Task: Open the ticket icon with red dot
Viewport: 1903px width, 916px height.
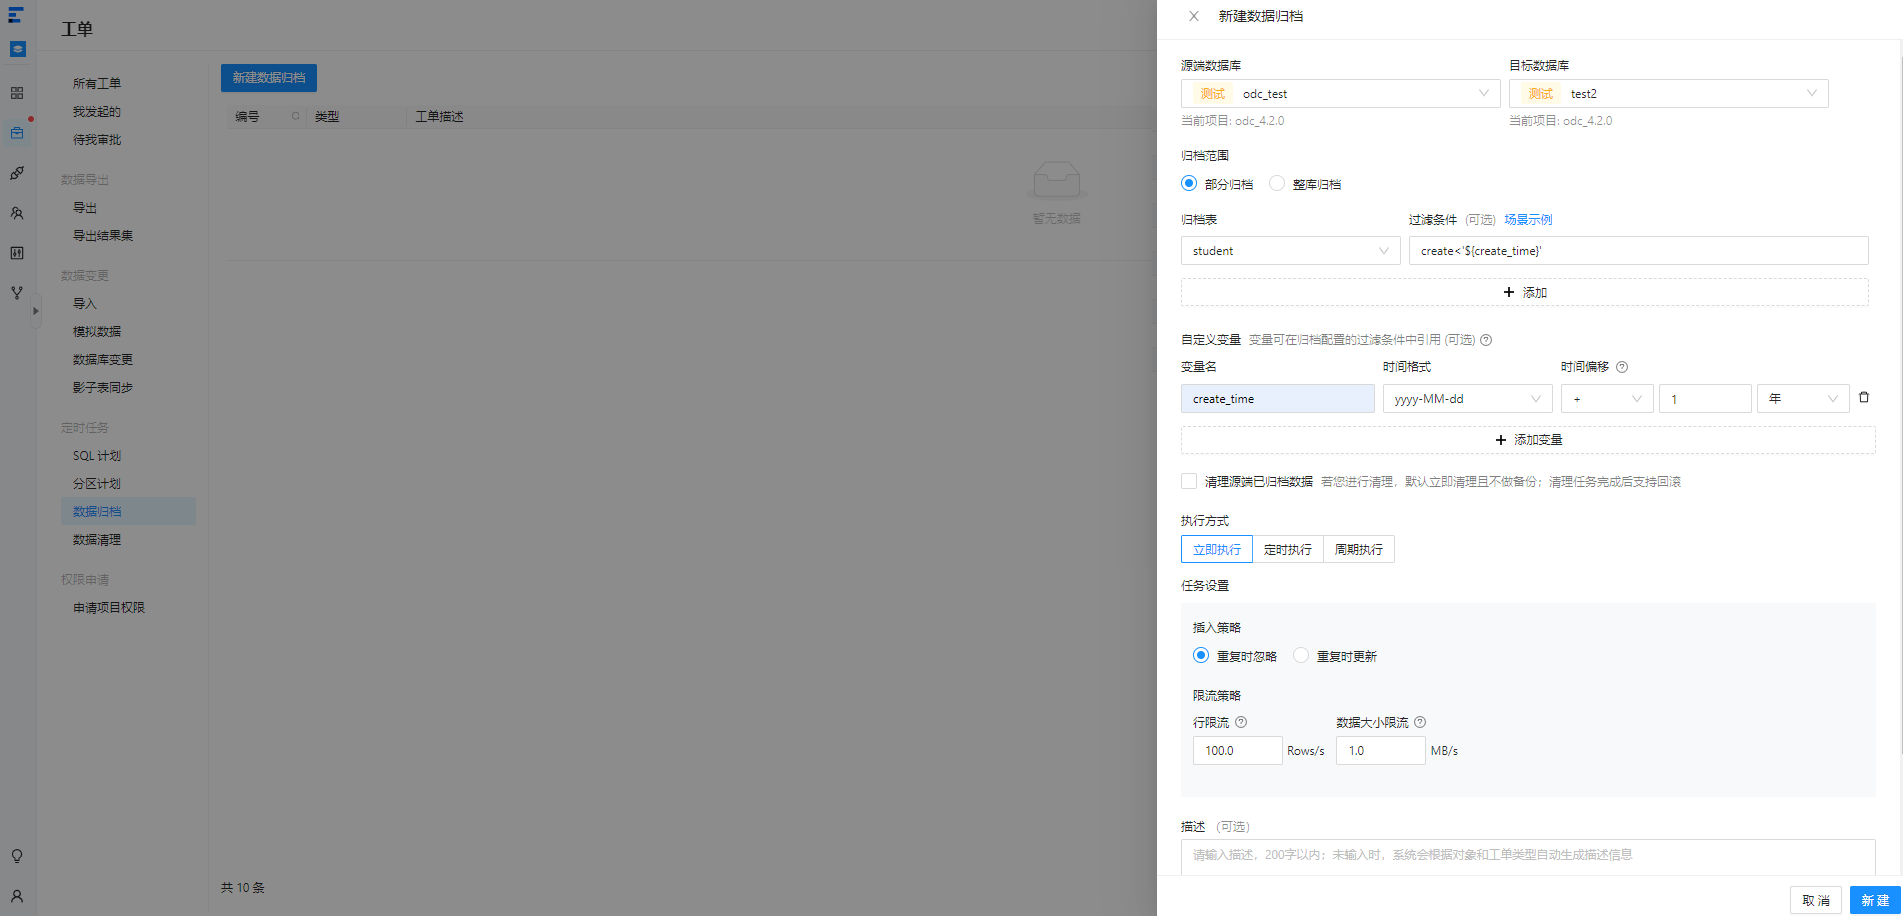Action: click(17, 133)
